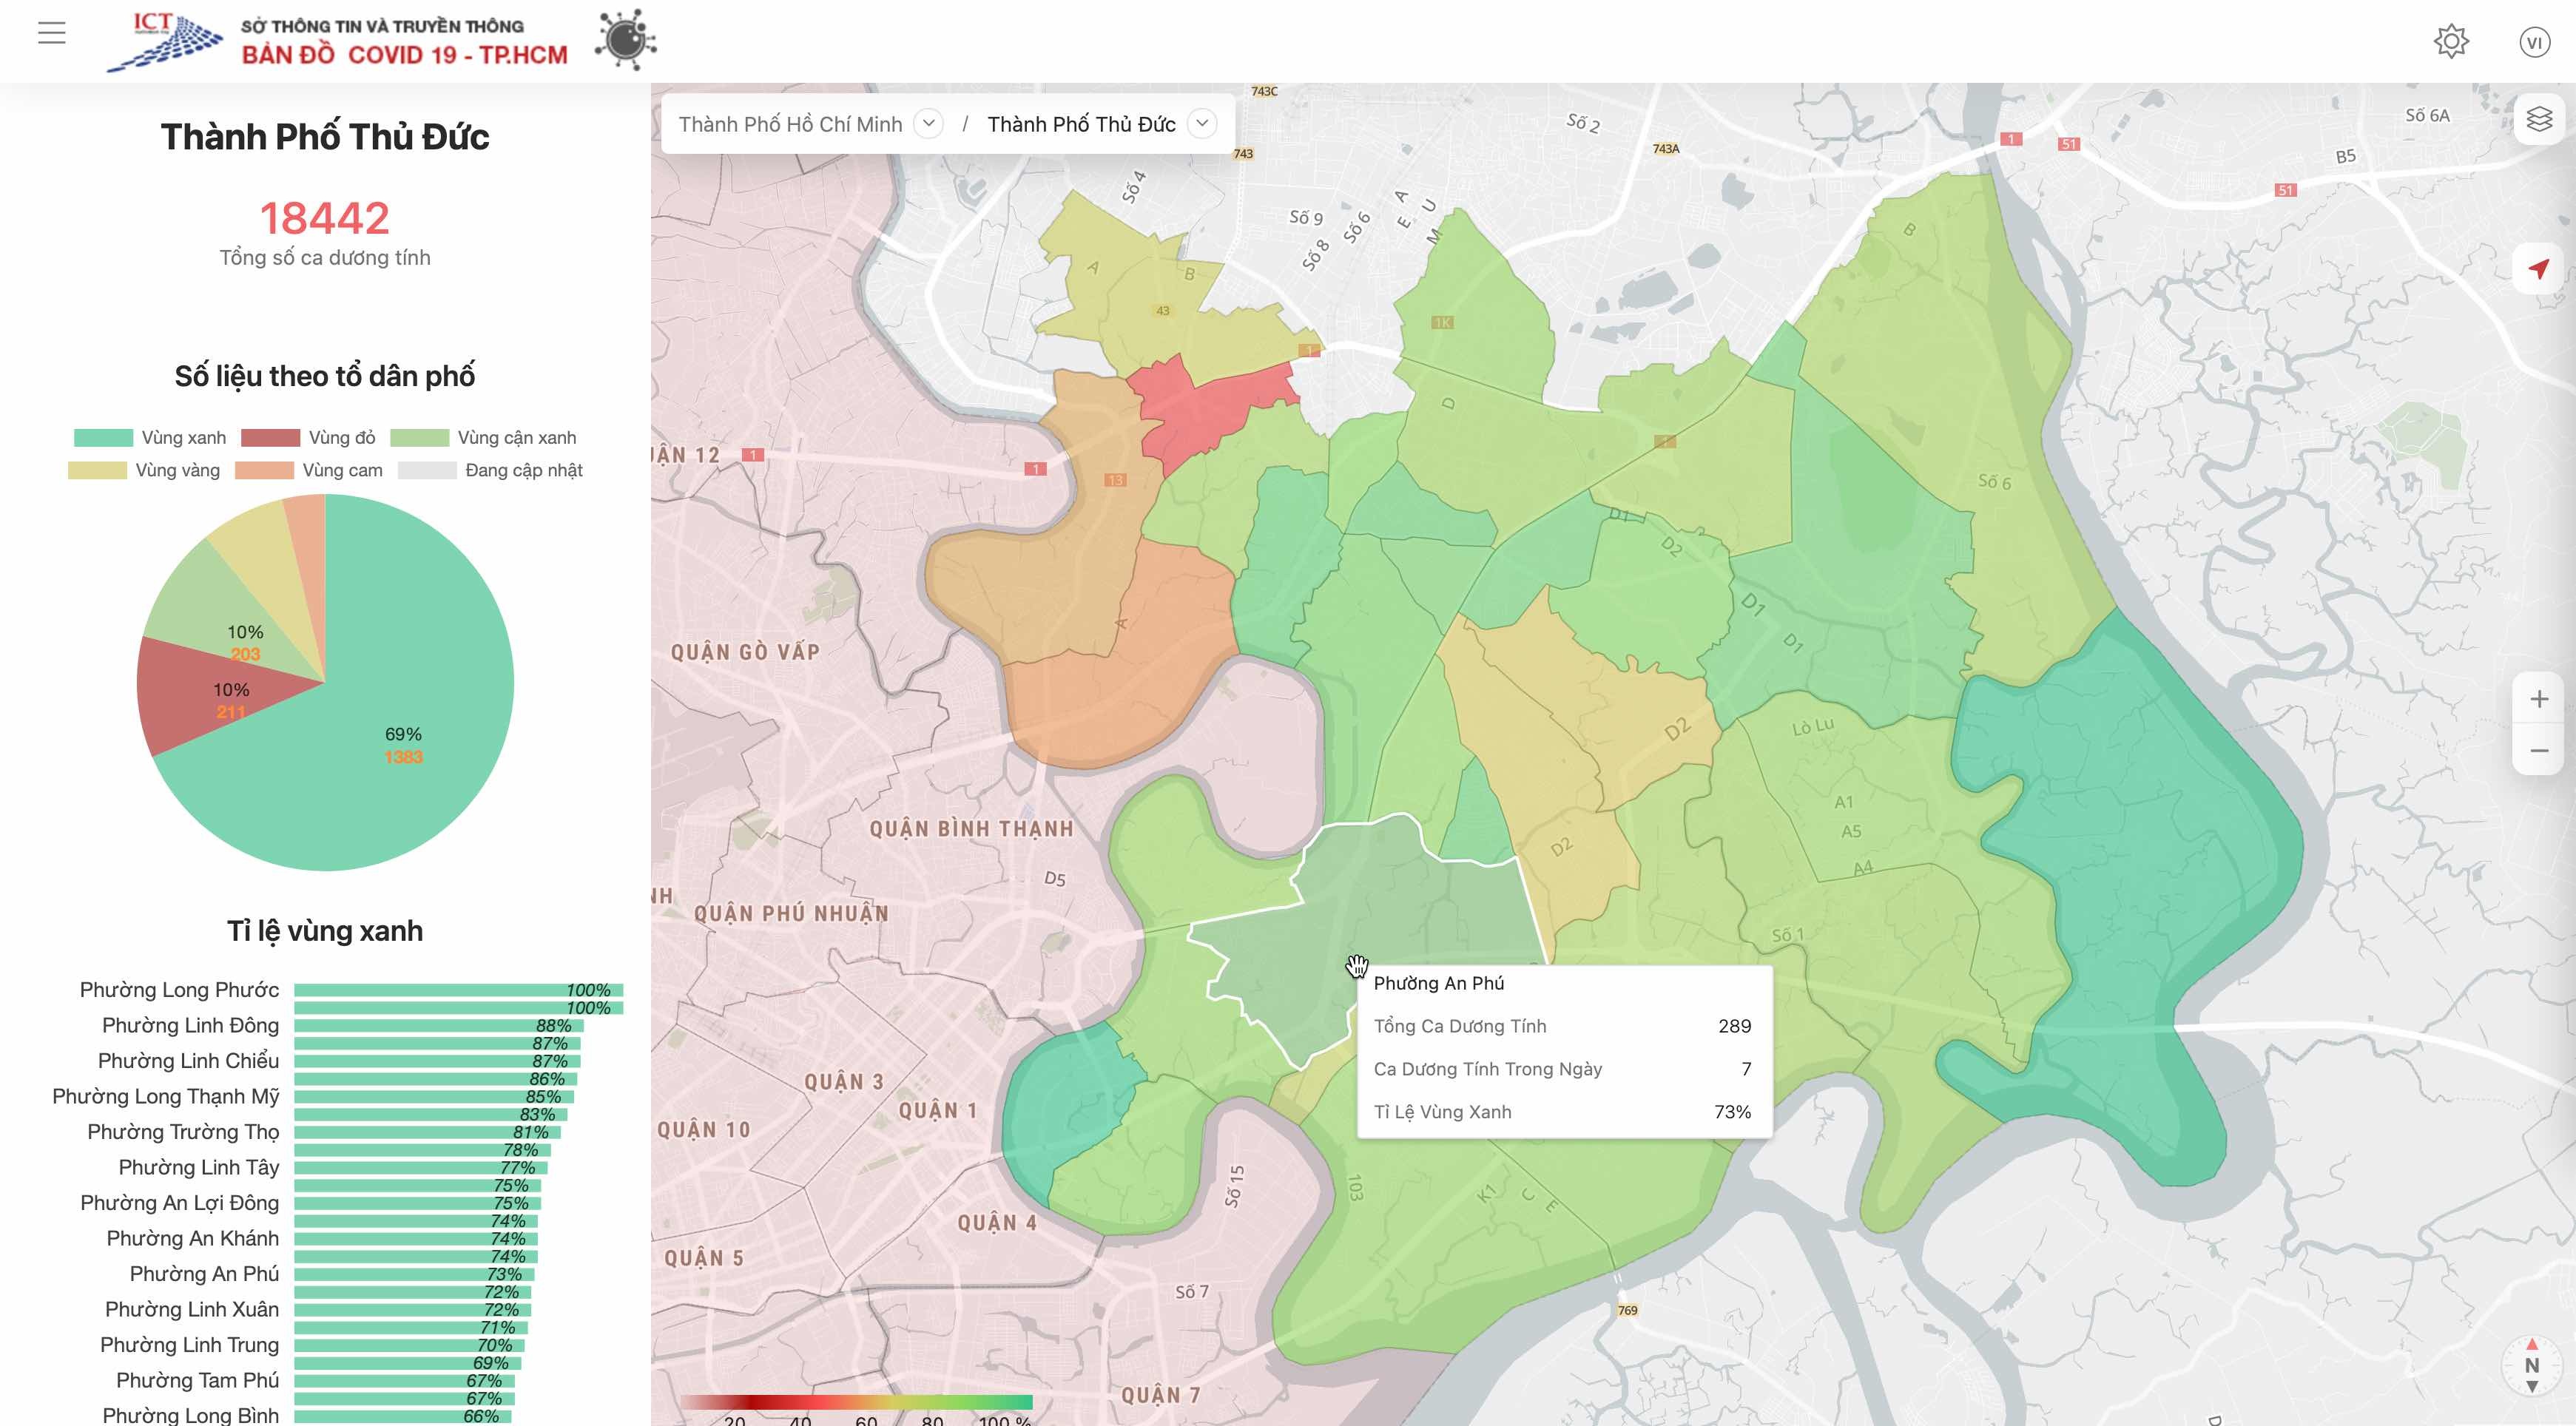Click the coronavirus icon in header
This screenshot has height=1426, width=2576.
pyautogui.click(x=626, y=41)
